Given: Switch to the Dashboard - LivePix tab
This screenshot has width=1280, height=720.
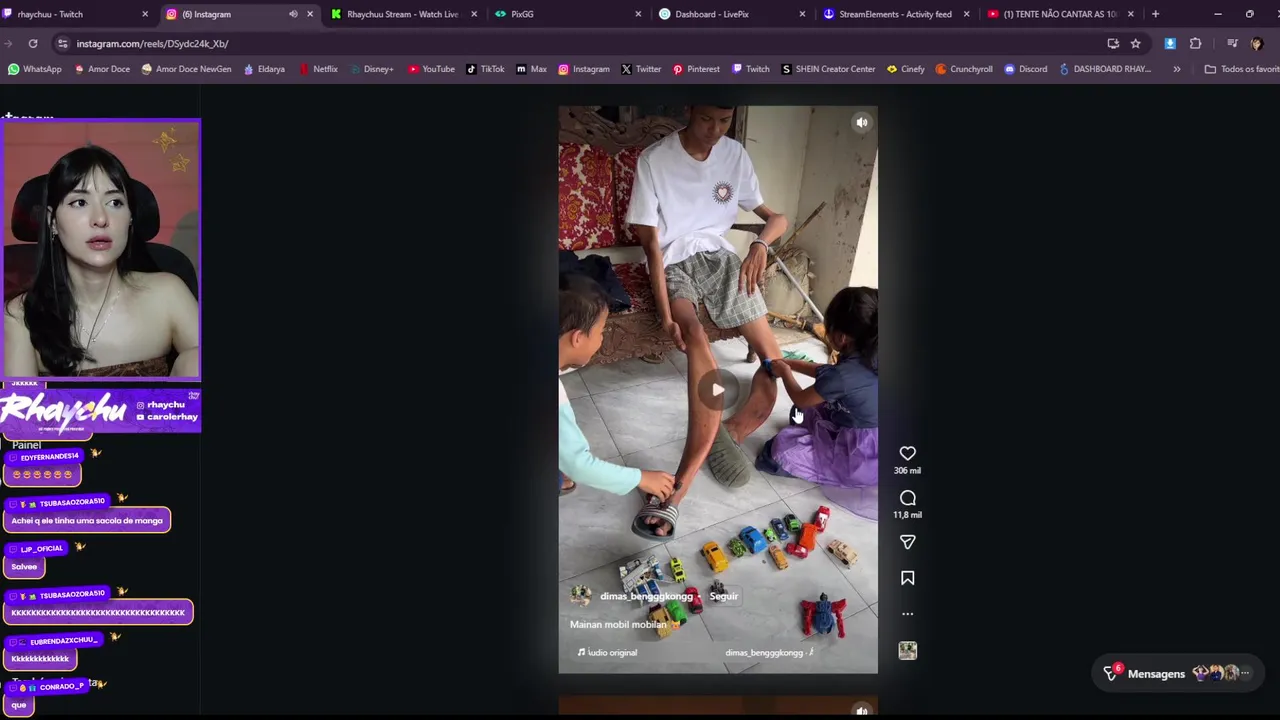Looking at the screenshot, I should pos(731,14).
